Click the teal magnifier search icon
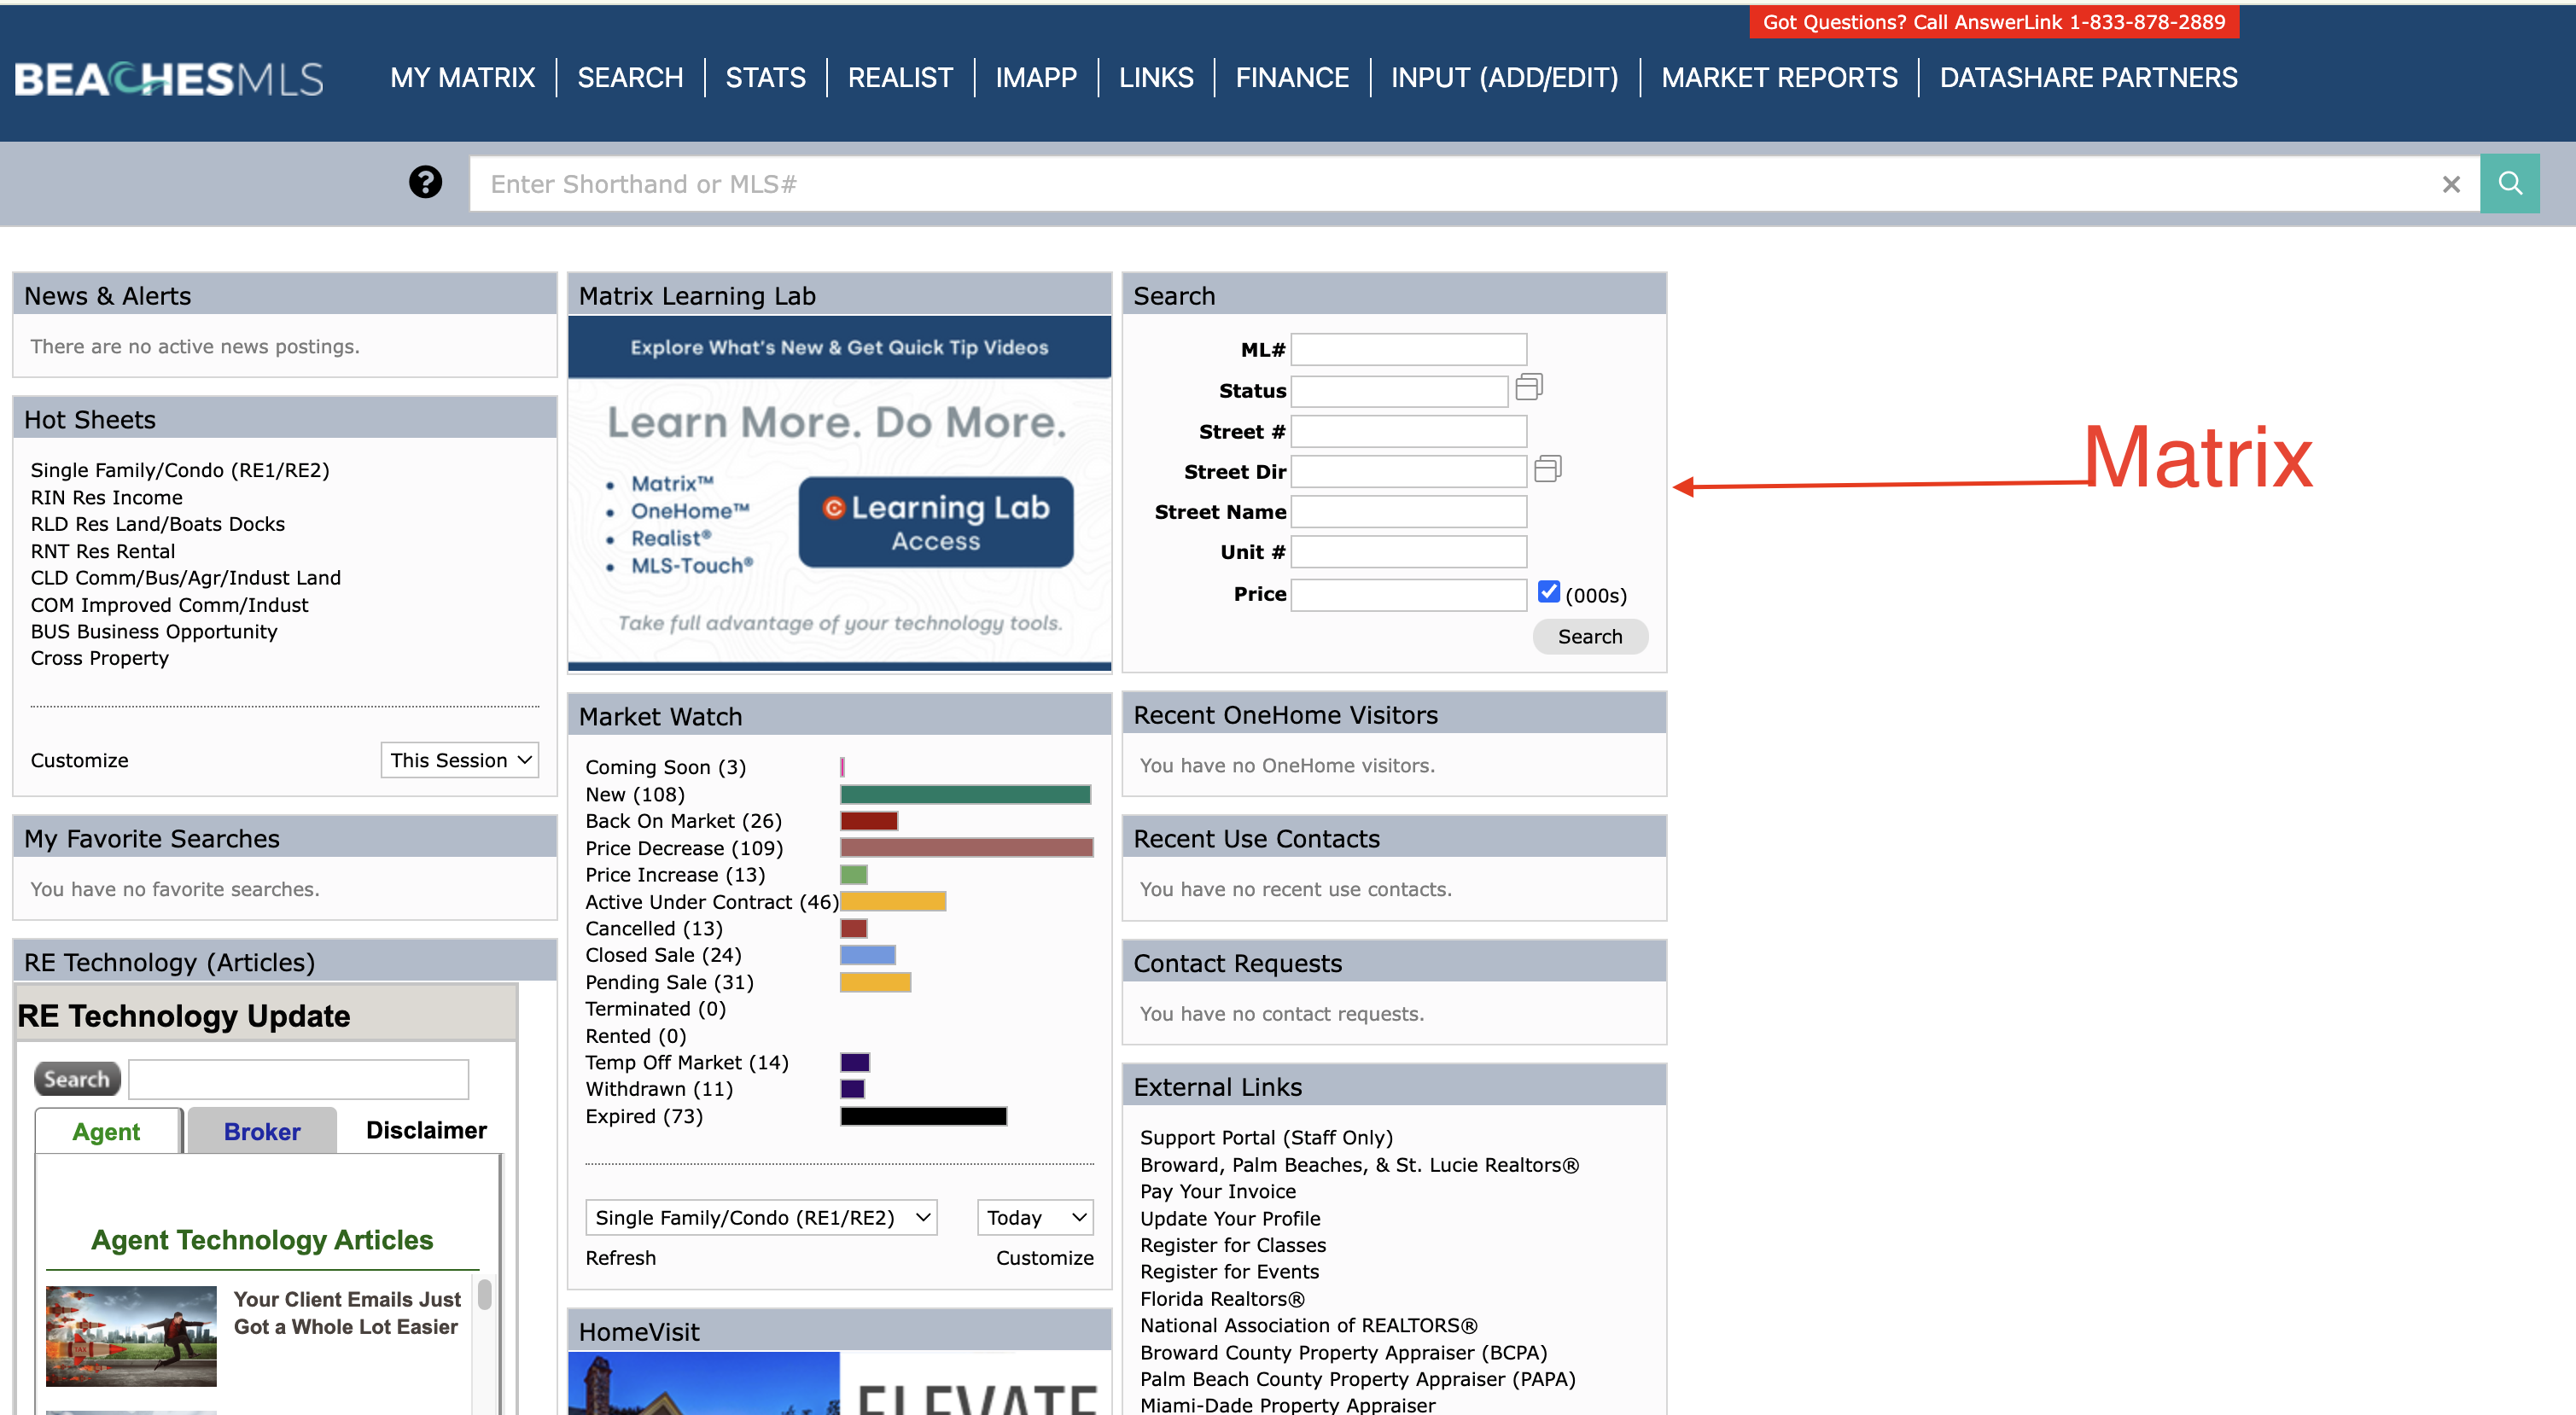 point(2509,183)
